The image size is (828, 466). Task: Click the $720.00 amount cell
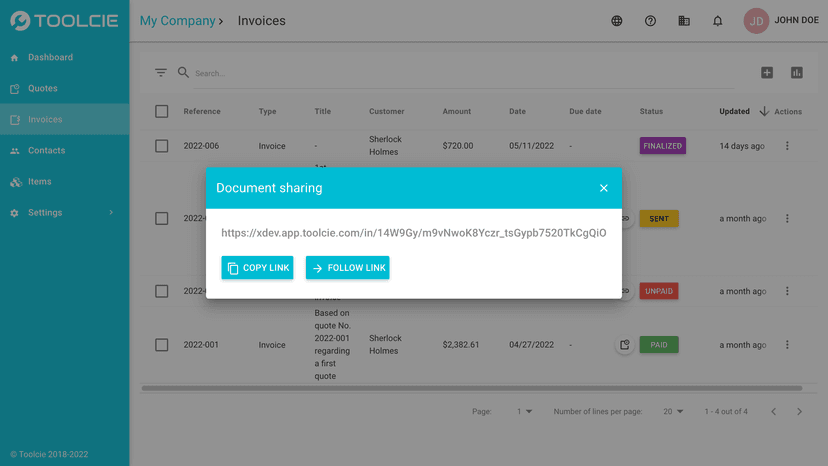pos(458,146)
